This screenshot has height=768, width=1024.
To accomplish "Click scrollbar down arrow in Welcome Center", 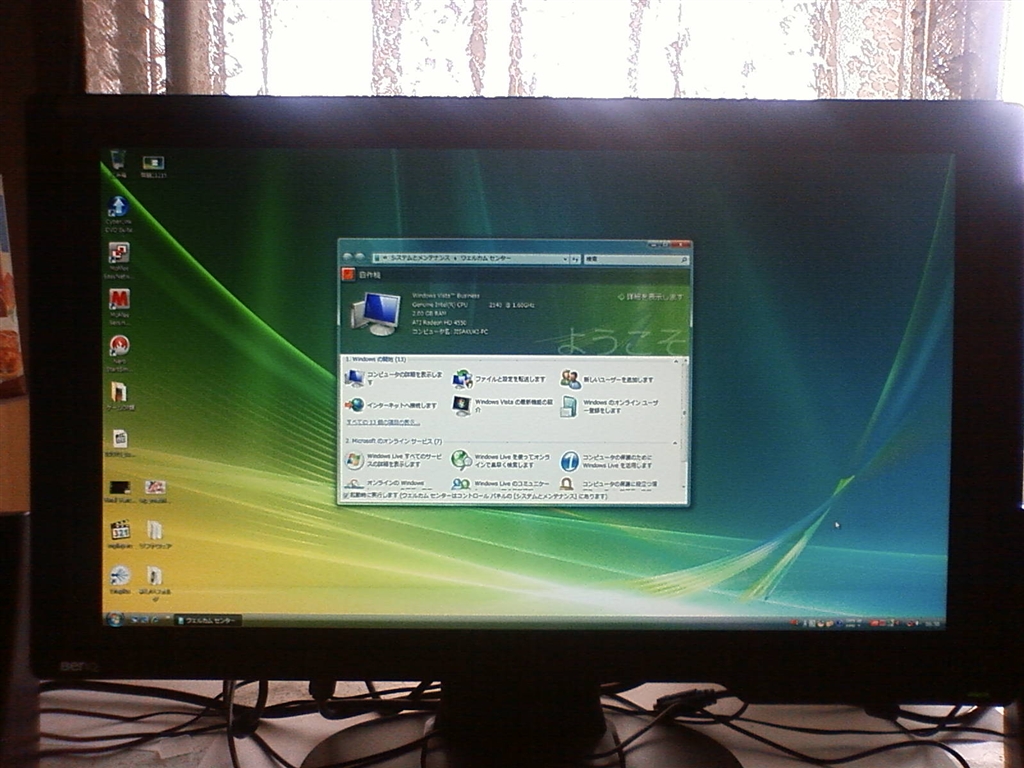I will (684, 487).
